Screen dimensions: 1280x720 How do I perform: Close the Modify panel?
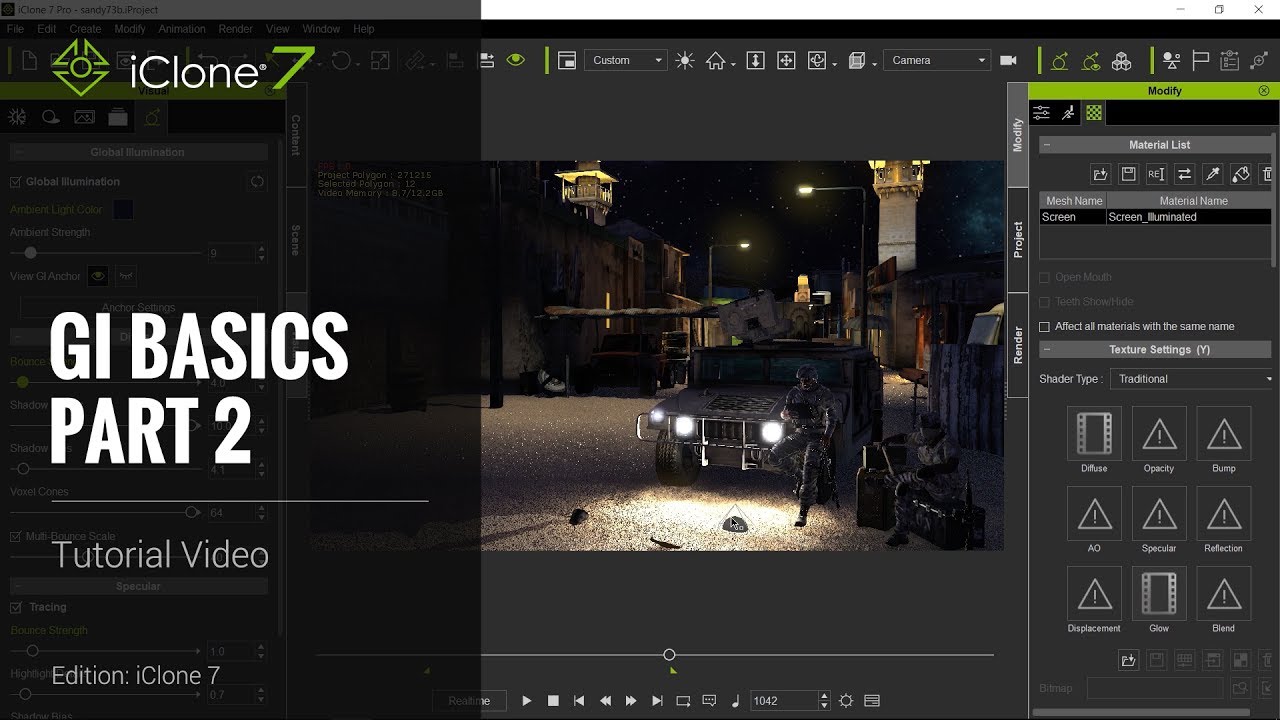[1264, 90]
